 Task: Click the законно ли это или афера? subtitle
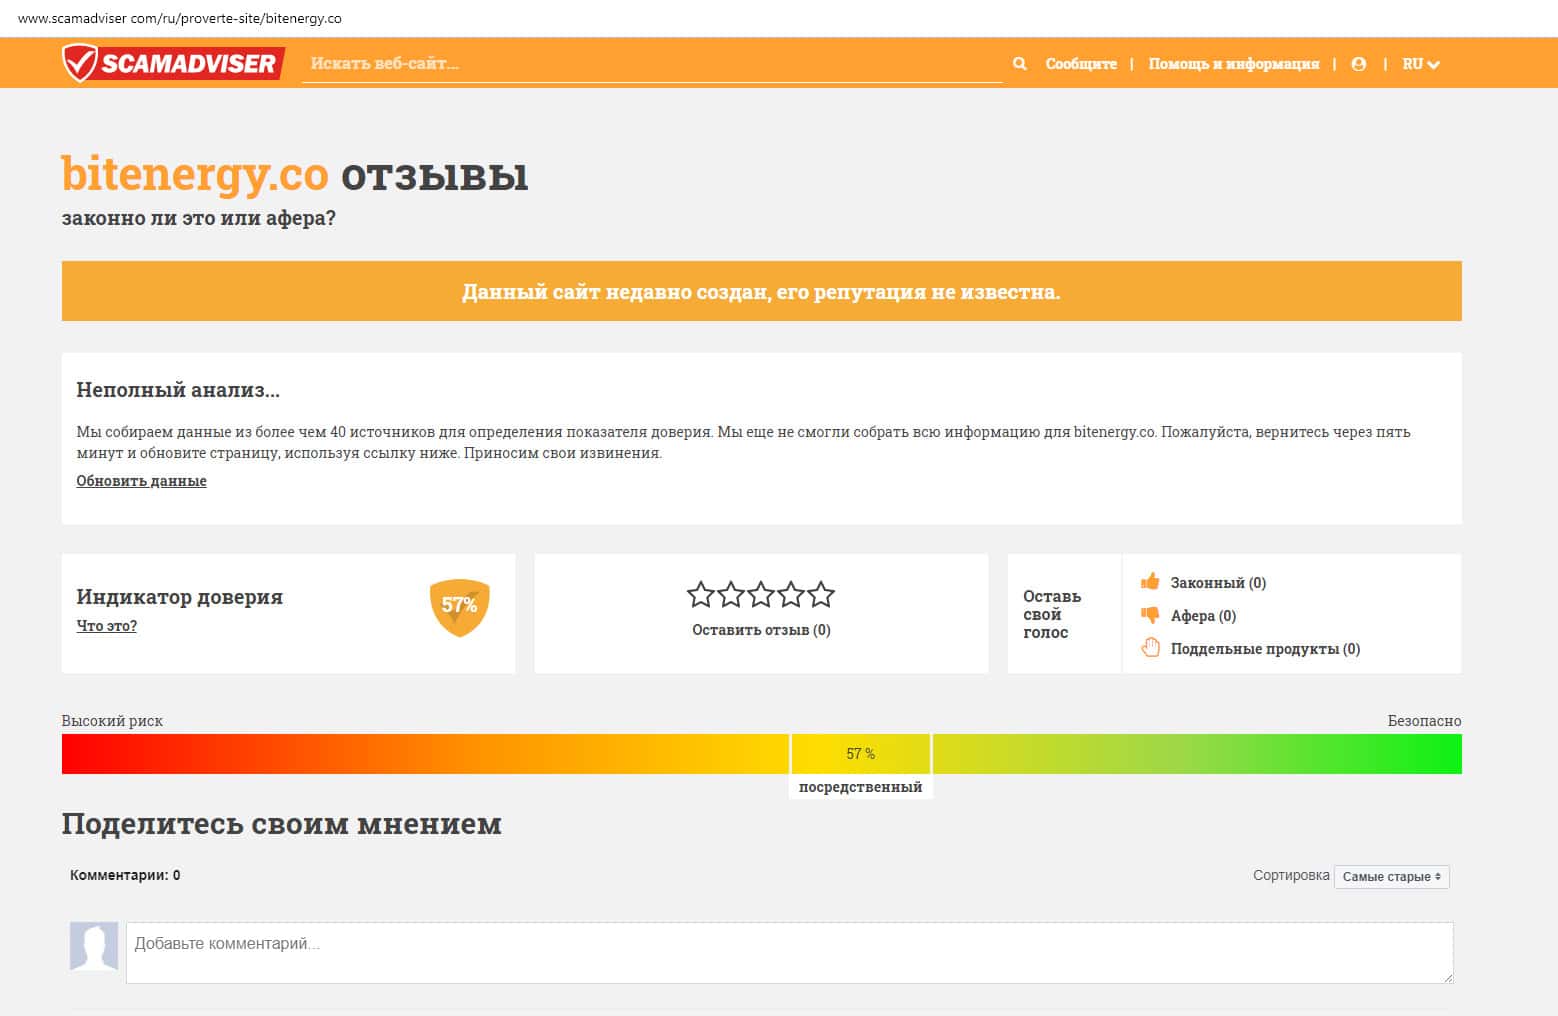click(199, 218)
